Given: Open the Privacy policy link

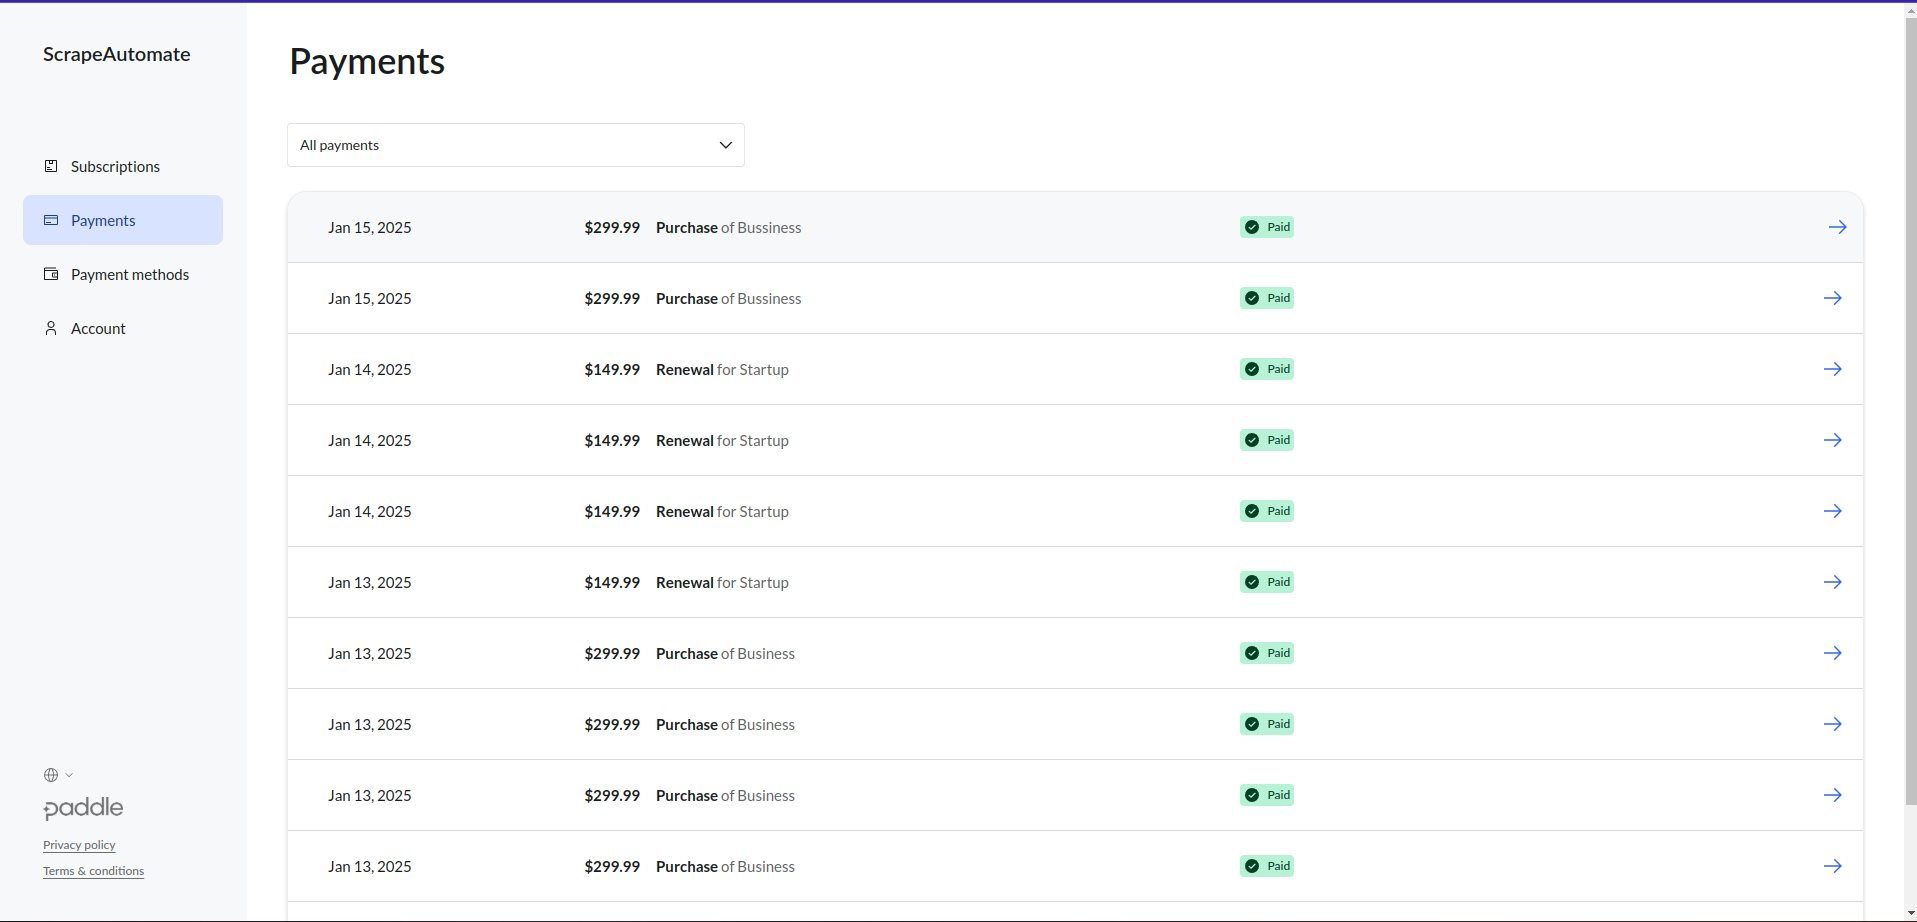Looking at the screenshot, I should (79, 845).
